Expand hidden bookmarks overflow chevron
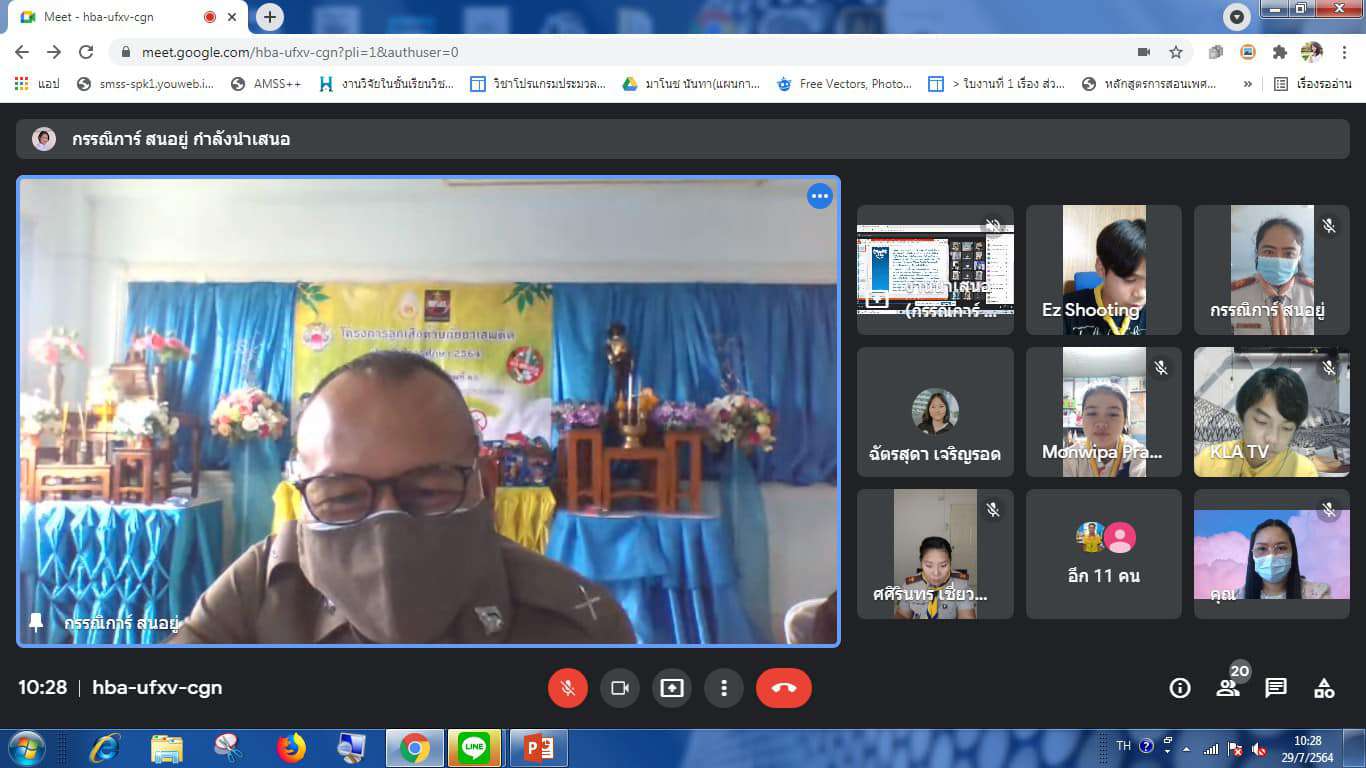 (x=1247, y=84)
